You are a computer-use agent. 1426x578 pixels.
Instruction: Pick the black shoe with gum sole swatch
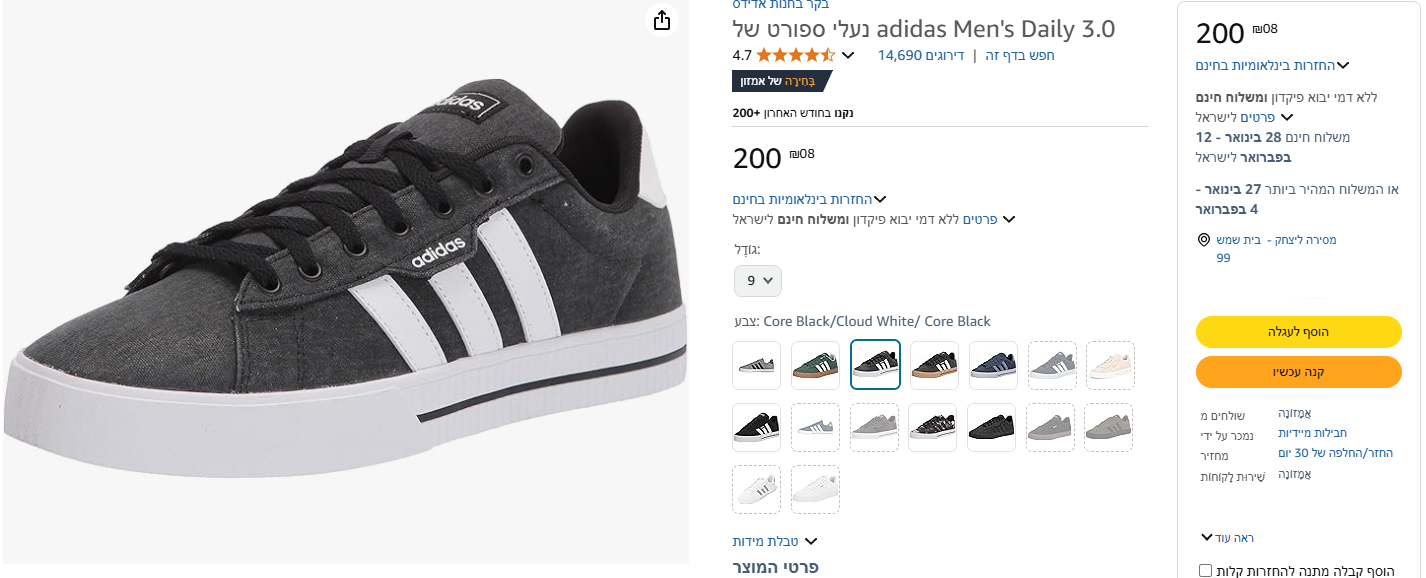coord(934,366)
